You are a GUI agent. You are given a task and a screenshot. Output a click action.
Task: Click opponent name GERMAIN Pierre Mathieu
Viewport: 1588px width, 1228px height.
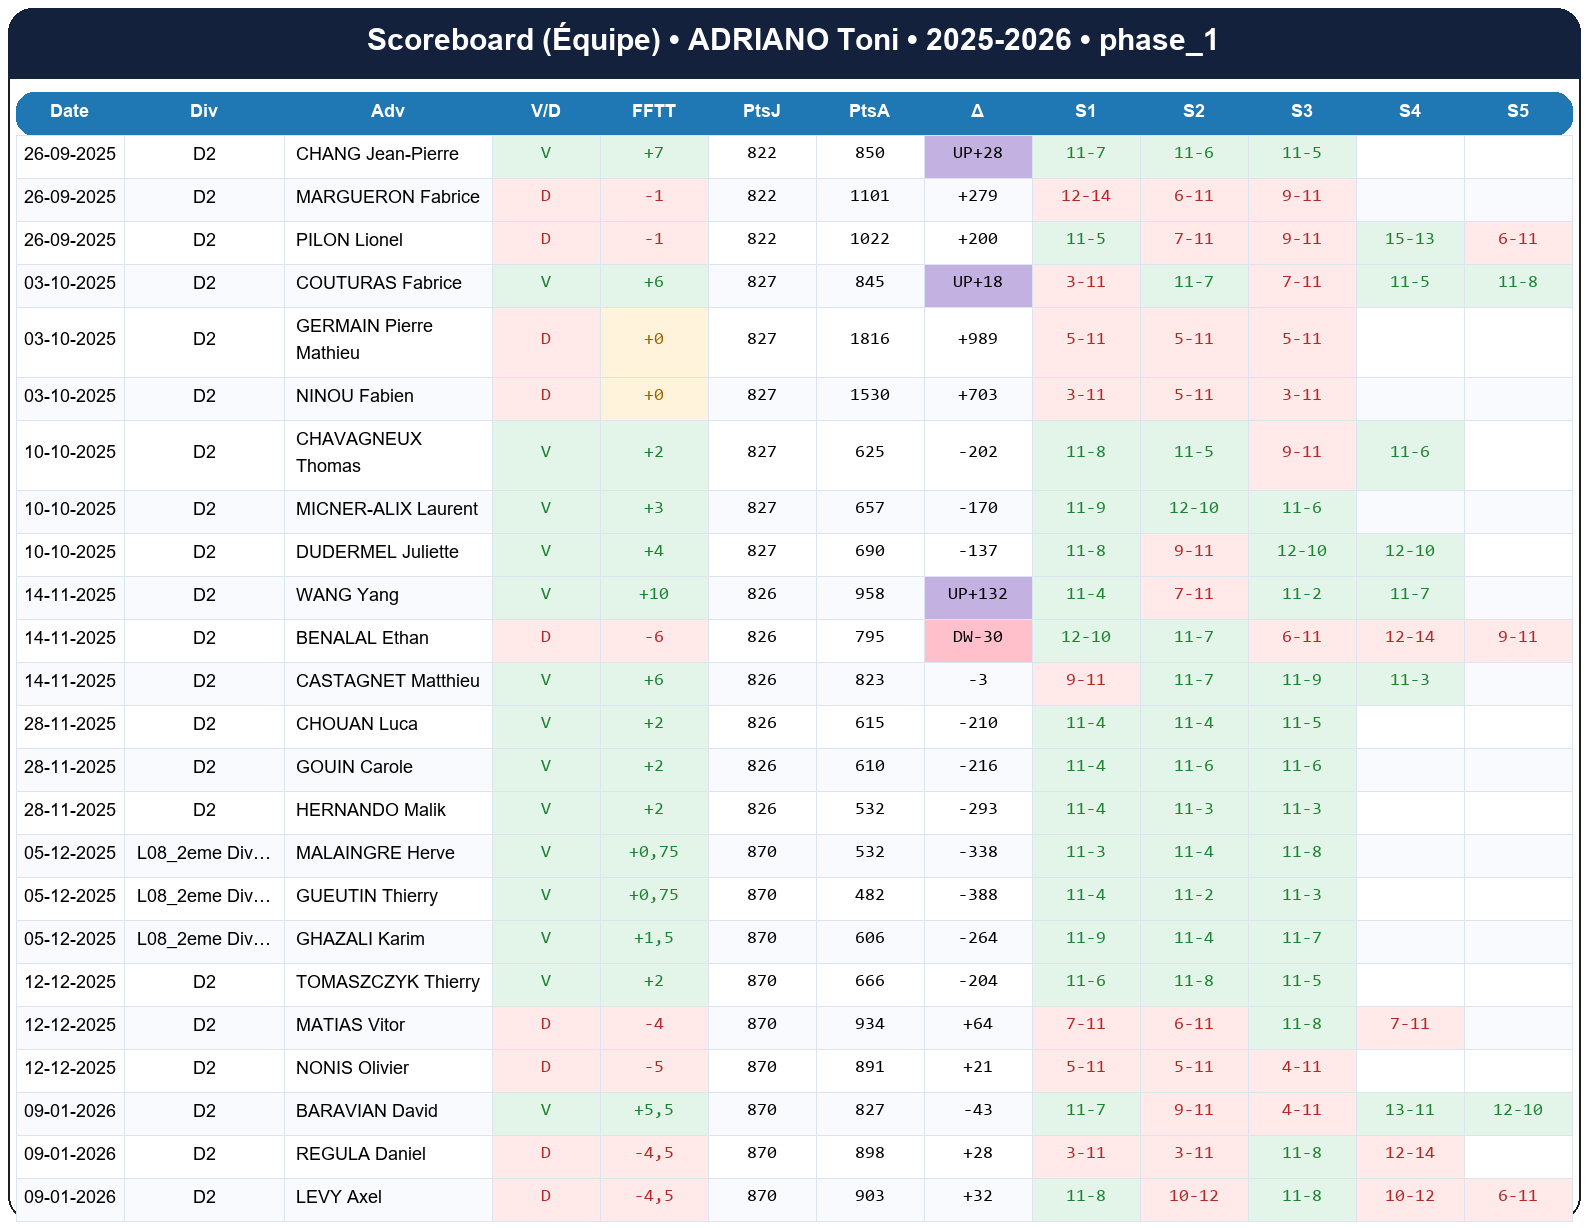[x=364, y=339]
